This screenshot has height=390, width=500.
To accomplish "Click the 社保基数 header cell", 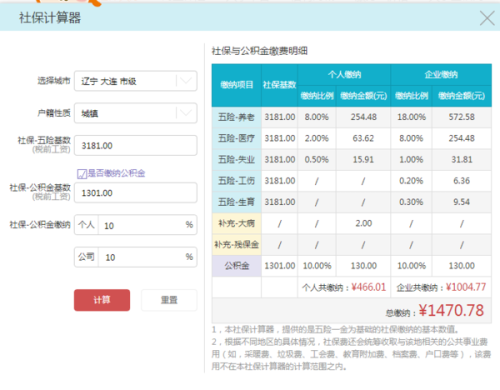I will 280,85.
